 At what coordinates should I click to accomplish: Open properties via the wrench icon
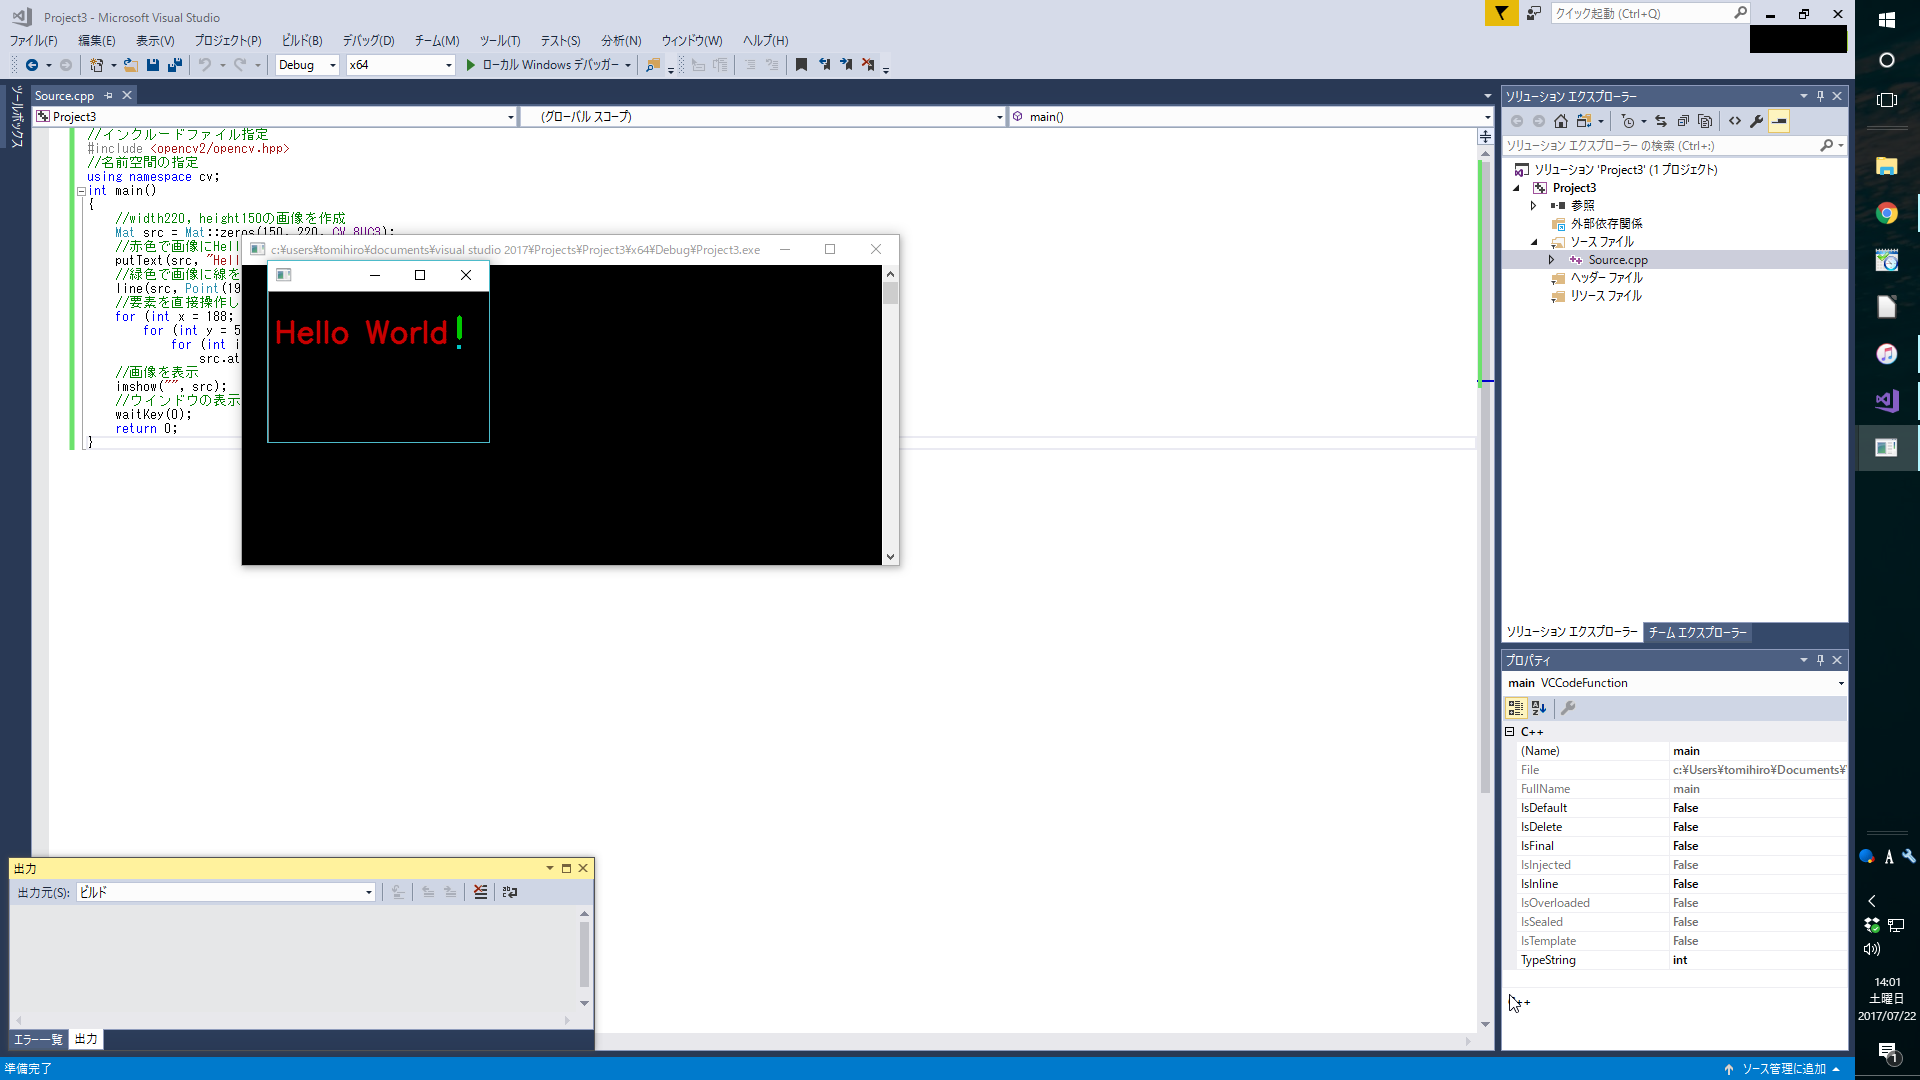pos(1757,121)
